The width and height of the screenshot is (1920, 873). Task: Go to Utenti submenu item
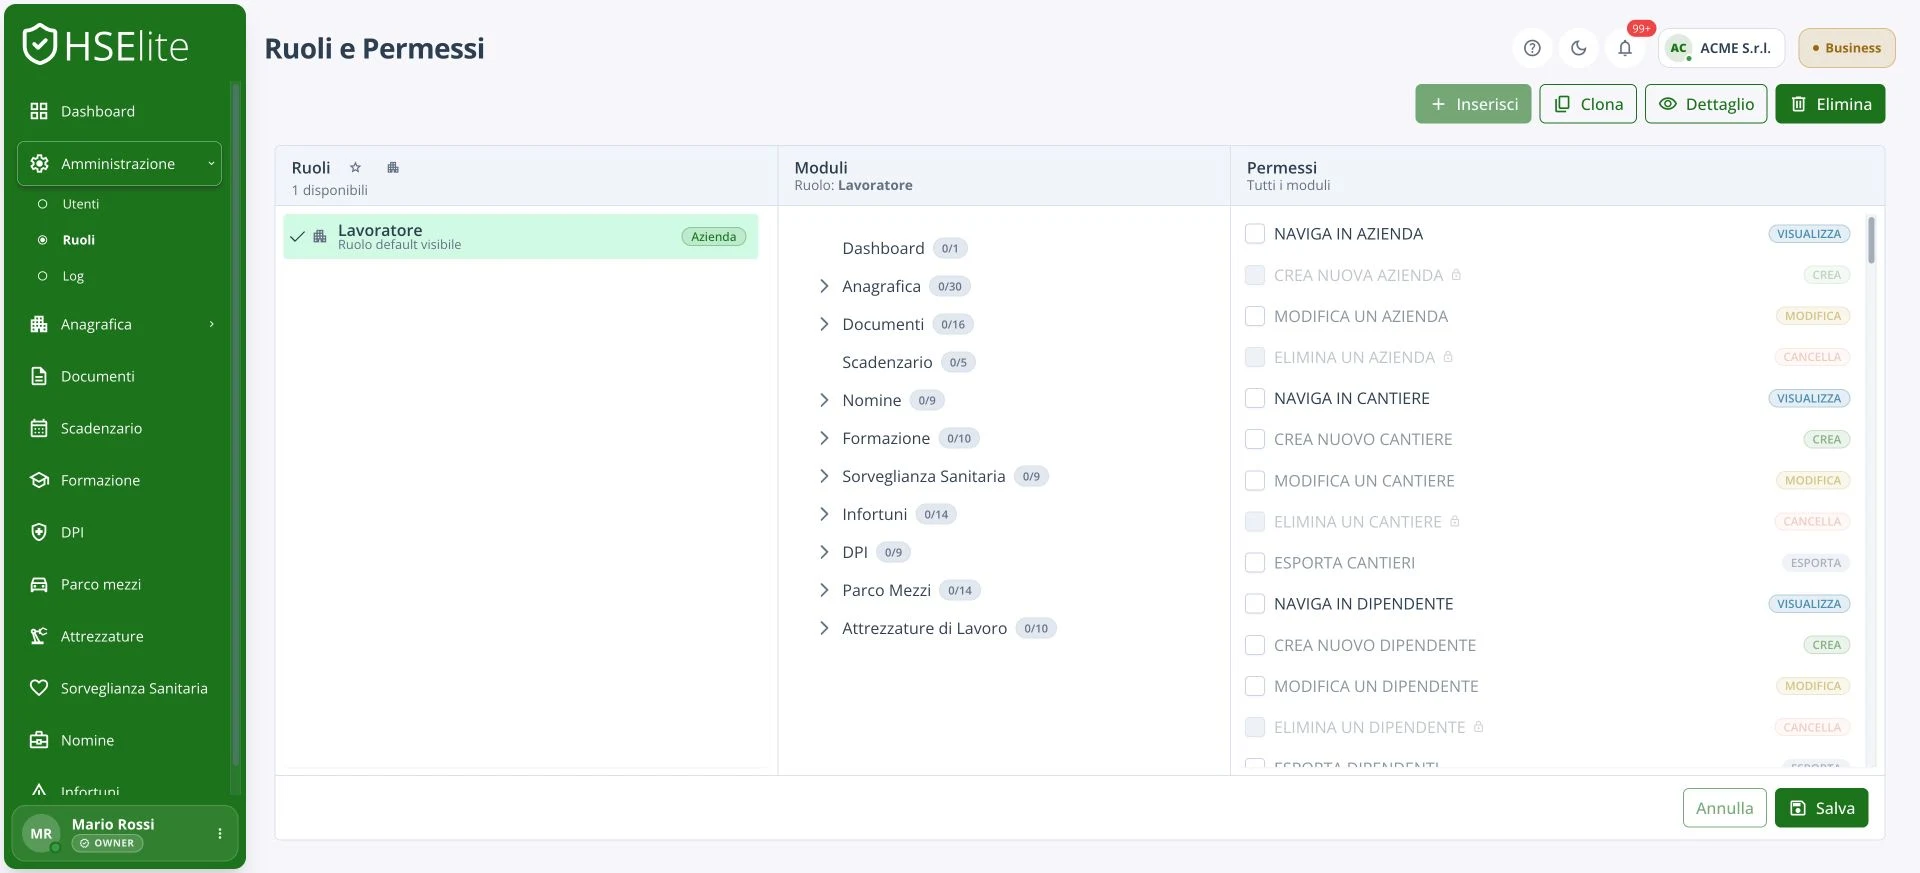pyautogui.click(x=81, y=204)
